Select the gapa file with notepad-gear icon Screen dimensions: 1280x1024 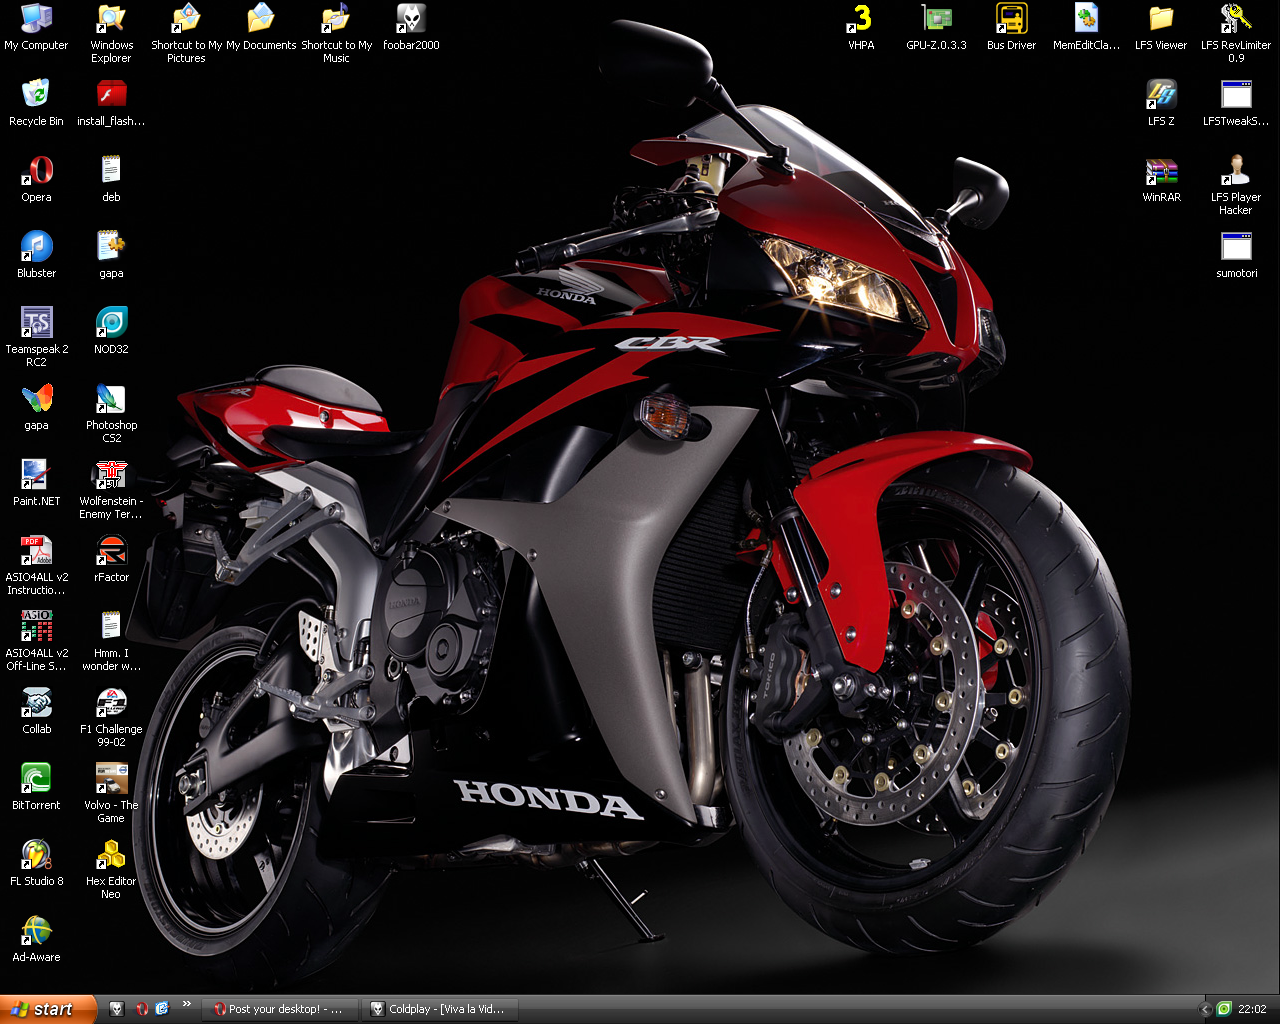click(x=111, y=256)
